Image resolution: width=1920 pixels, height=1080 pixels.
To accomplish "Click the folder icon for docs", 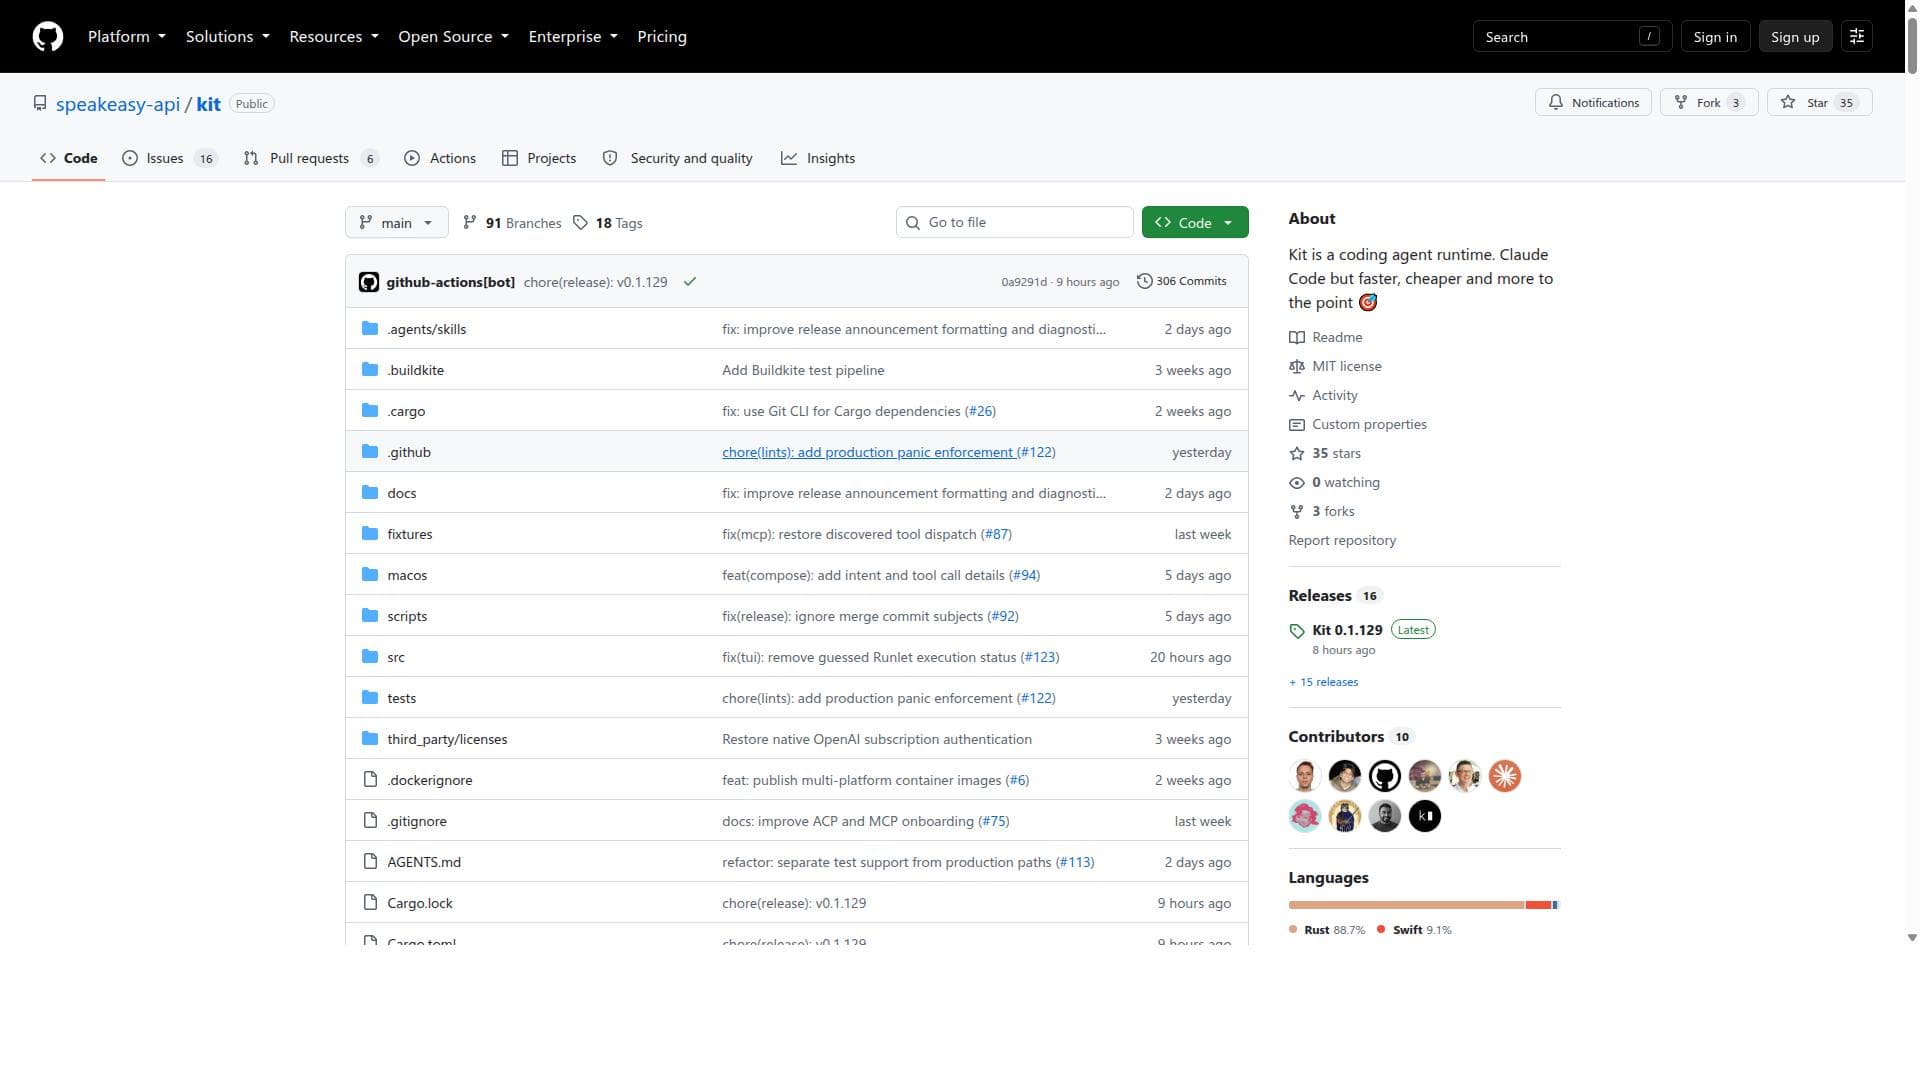I will click(370, 493).
